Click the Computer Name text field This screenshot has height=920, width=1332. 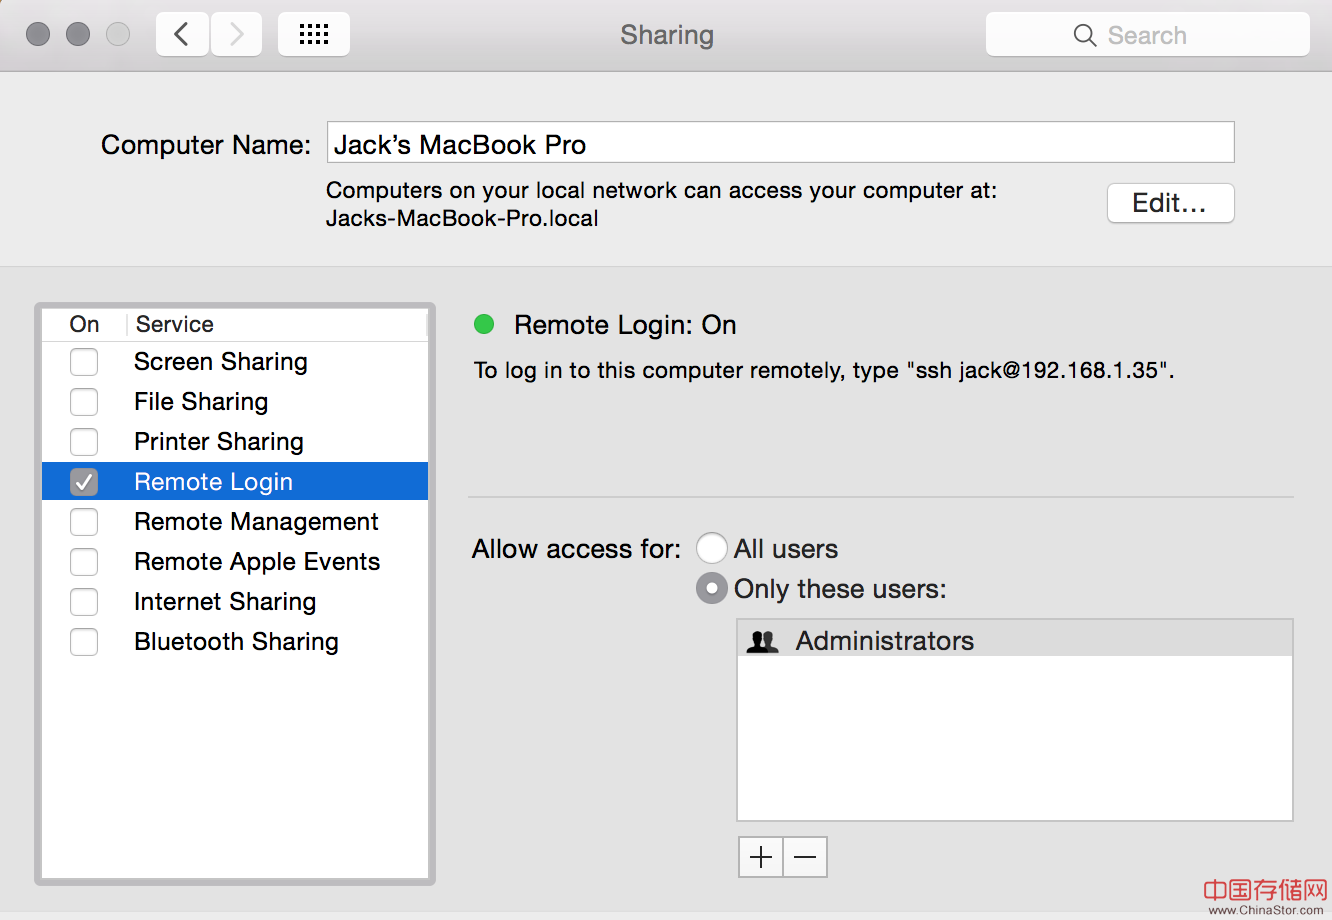(x=781, y=143)
